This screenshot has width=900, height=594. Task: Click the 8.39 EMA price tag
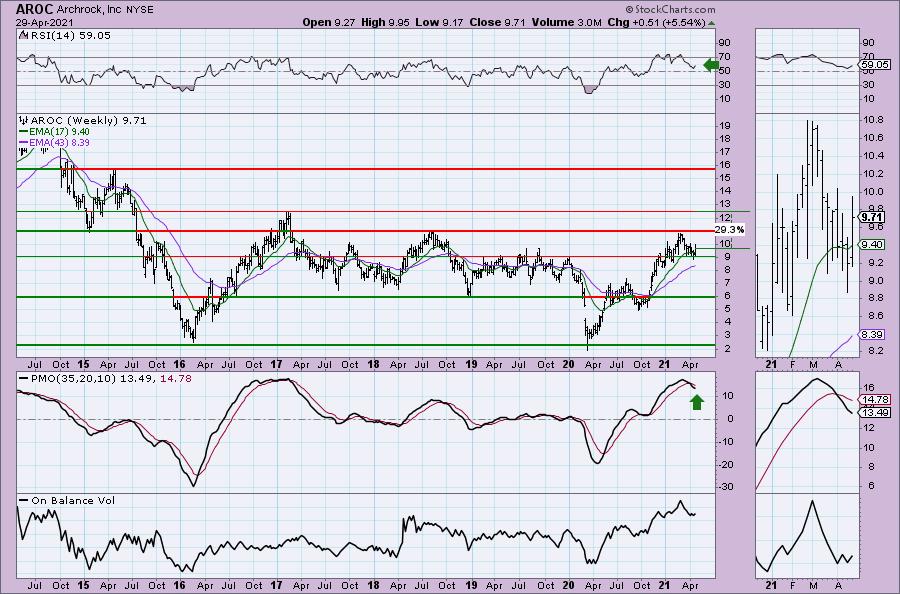(x=871, y=335)
